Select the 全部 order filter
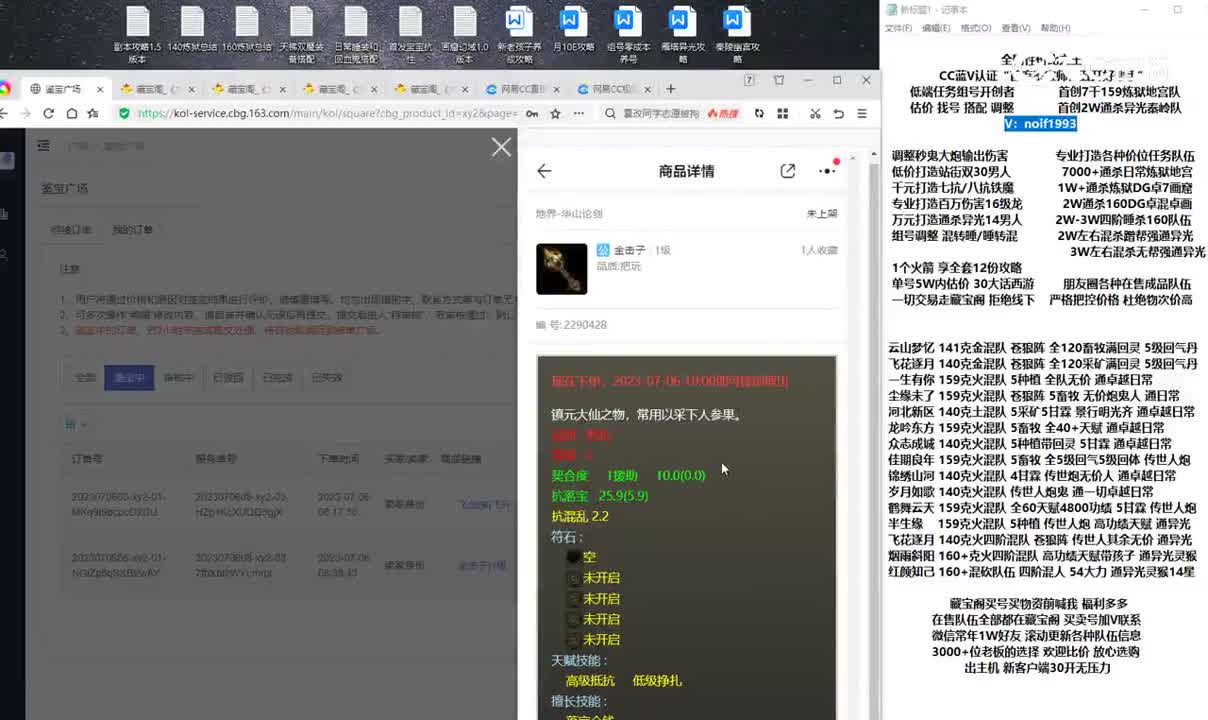 pos(85,378)
